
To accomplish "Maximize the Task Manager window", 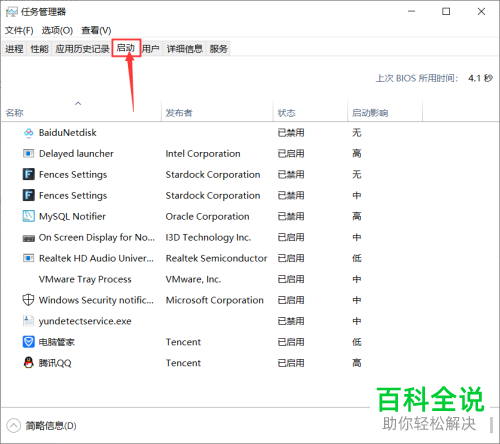I will [x=446, y=12].
